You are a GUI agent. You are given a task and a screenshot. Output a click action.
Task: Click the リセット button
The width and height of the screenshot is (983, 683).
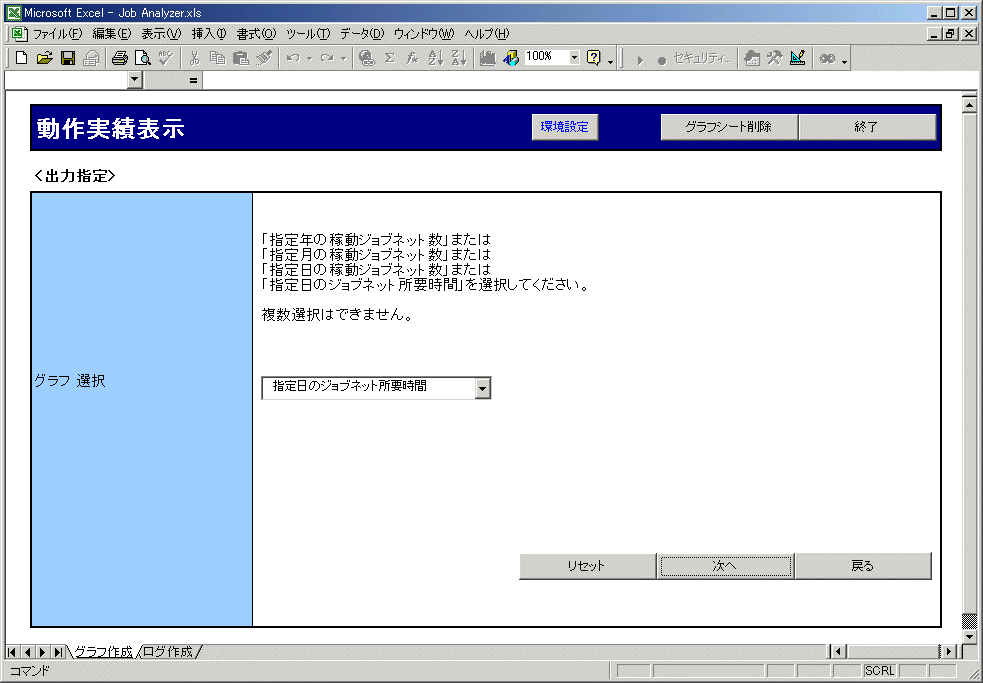(587, 566)
